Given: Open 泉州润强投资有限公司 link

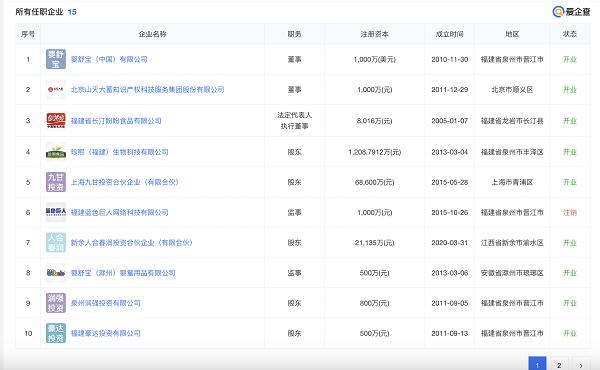Looking at the screenshot, I should click(x=106, y=303).
